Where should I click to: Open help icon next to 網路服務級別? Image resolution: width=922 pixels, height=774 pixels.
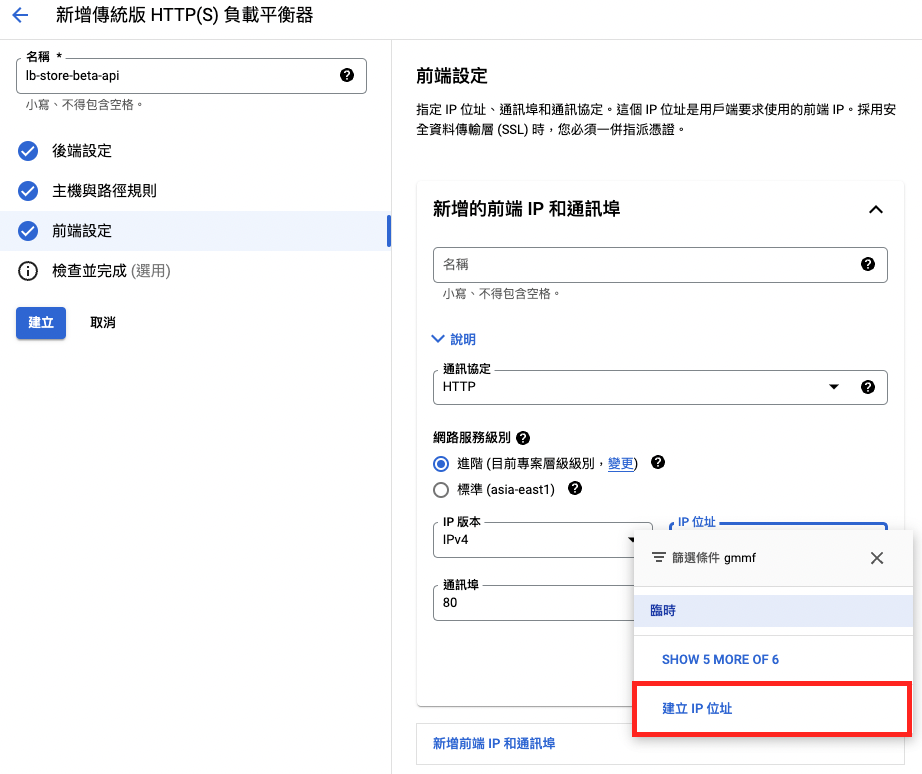(x=523, y=438)
